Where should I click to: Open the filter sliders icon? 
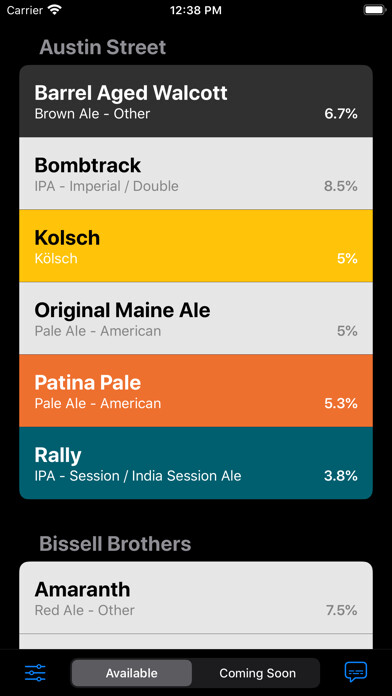[35, 673]
